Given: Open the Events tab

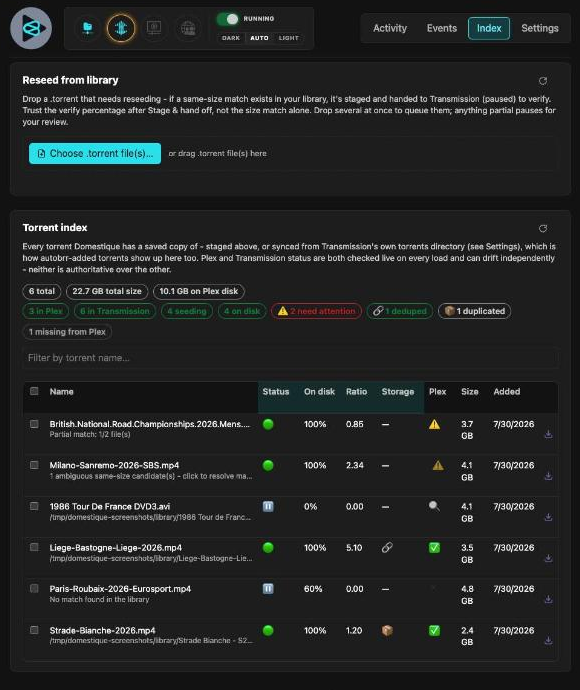Looking at the screenshot, I should [x=442, y=28].
